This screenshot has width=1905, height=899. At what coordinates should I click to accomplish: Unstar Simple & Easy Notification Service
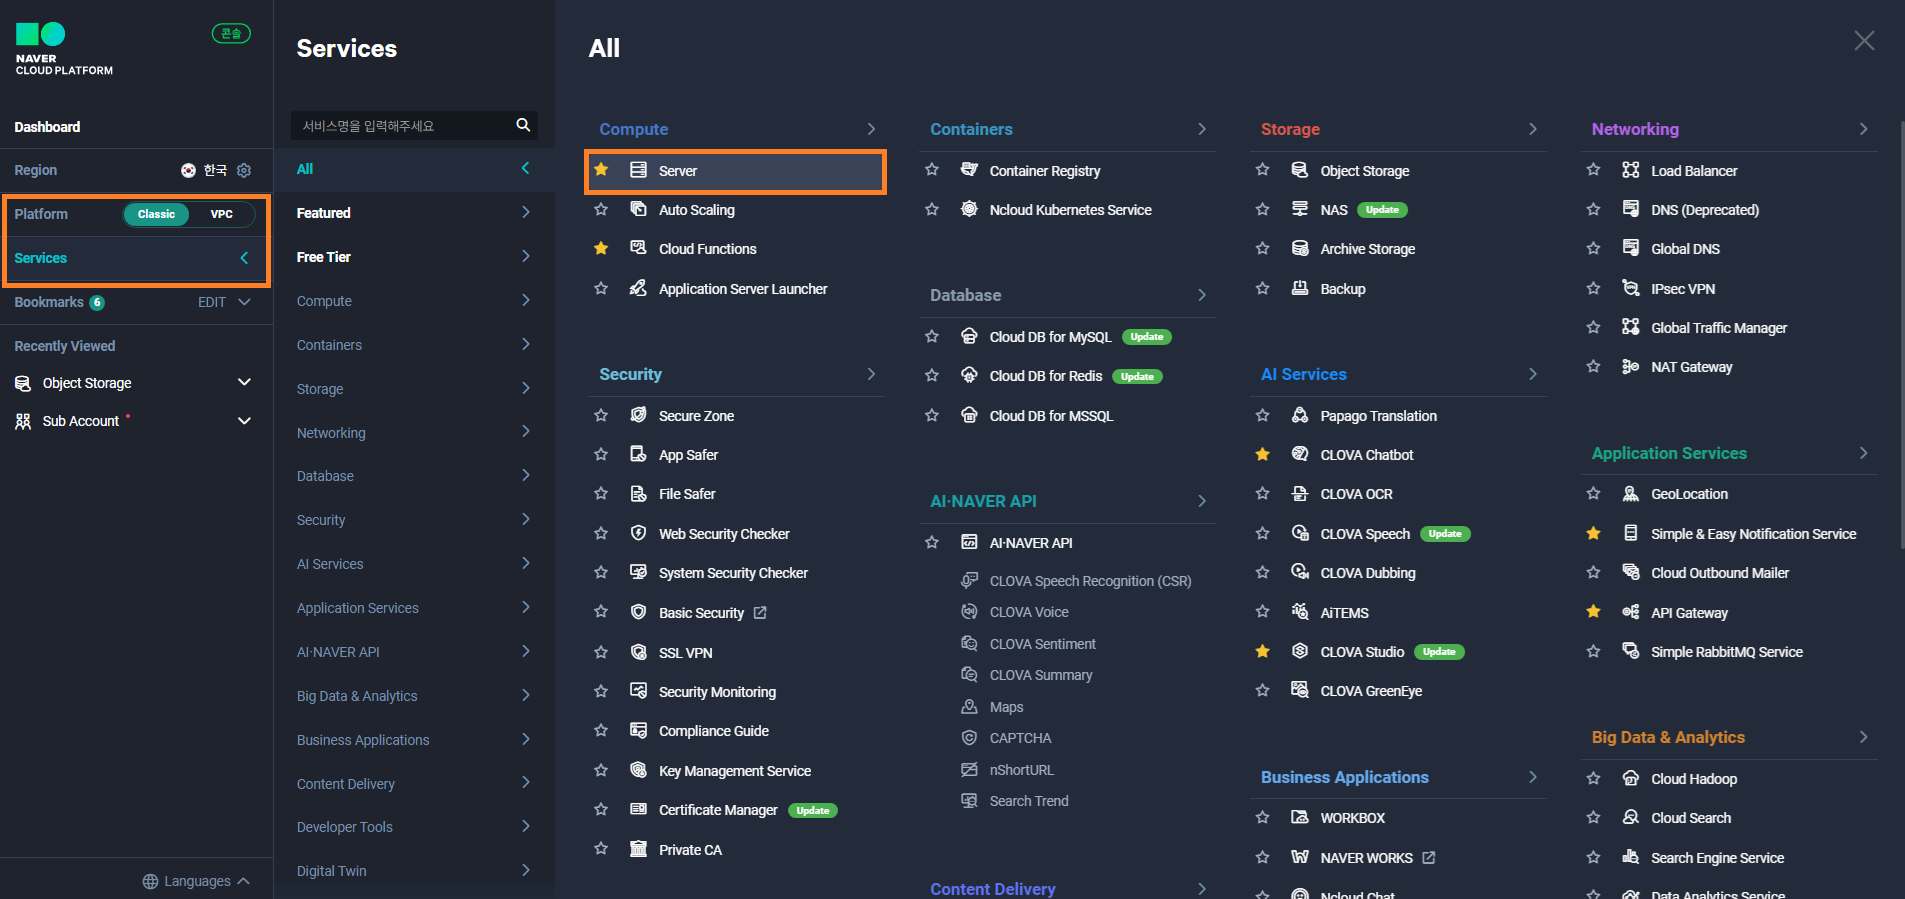[1594, 533]
